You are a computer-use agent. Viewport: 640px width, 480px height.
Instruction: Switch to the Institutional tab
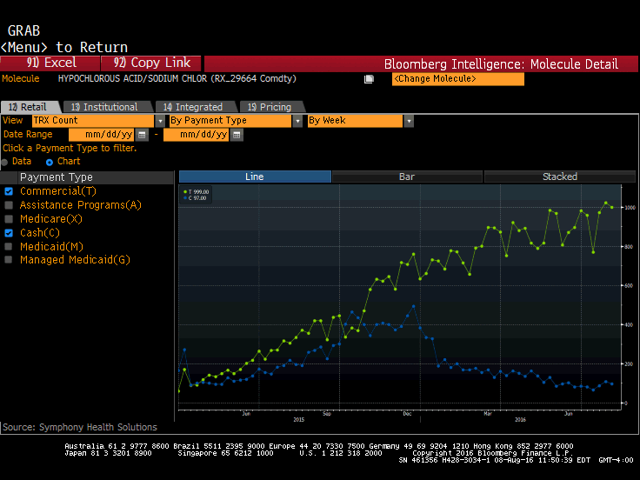[x=107, y=107]
